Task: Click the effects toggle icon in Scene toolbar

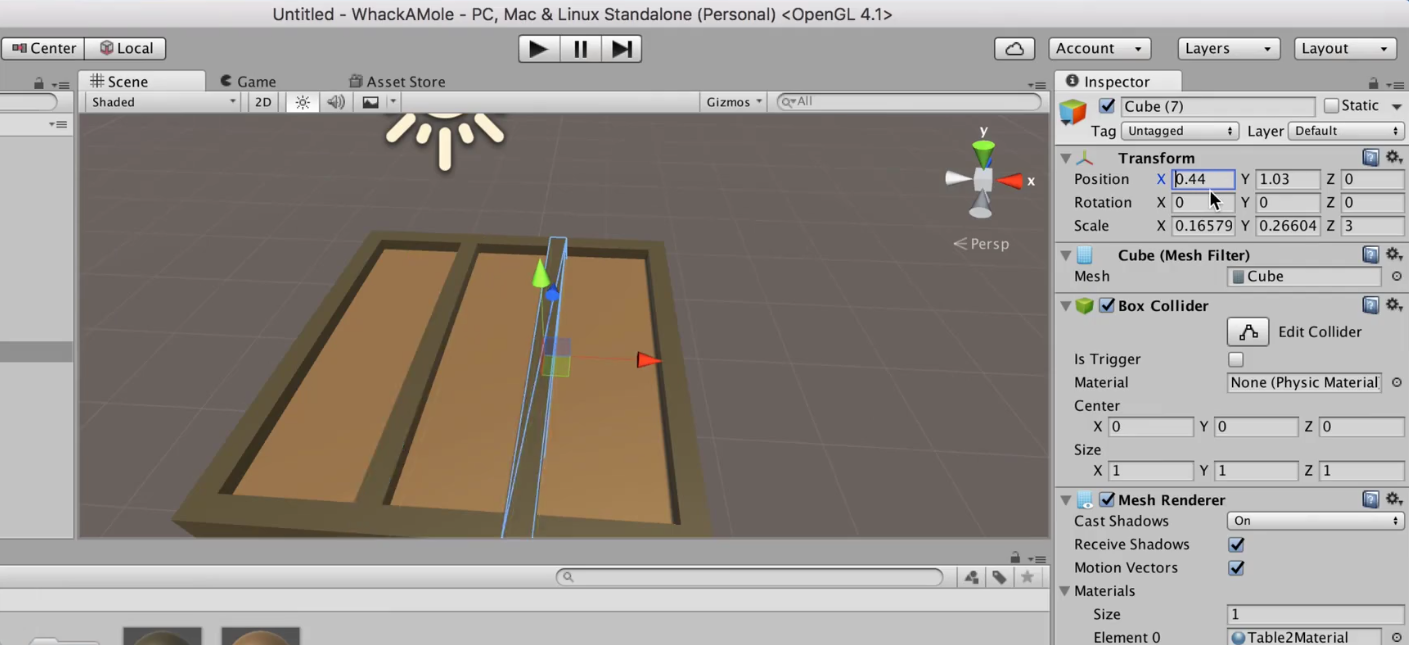Action: pyautogui.click(x=368, y=101)
